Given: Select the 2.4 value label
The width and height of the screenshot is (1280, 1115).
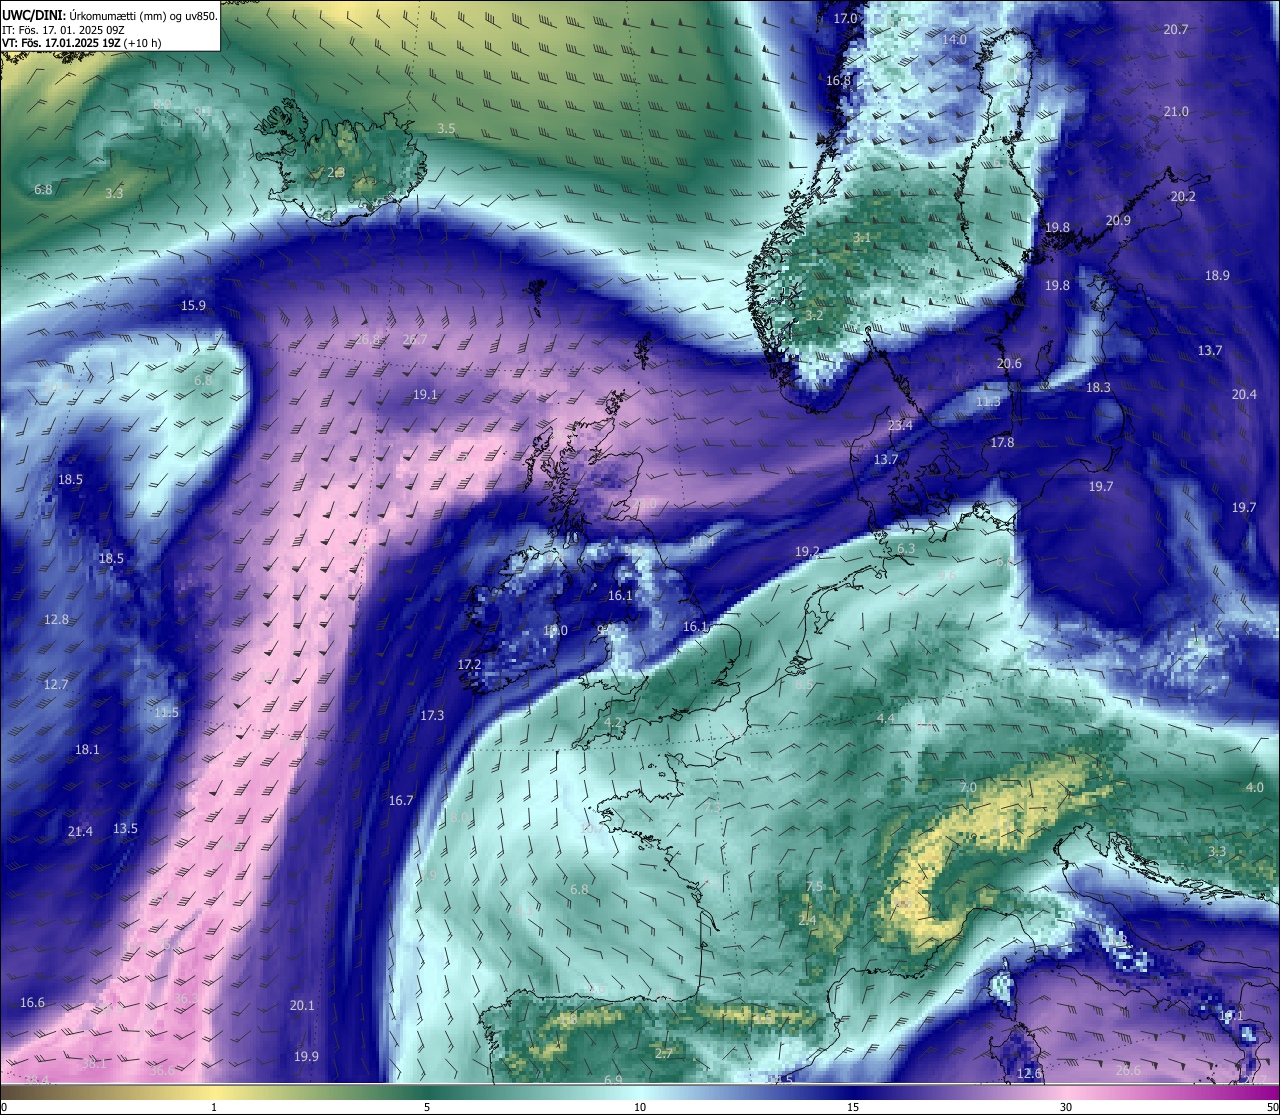Looking at the screenshot, I should [807, 920].
